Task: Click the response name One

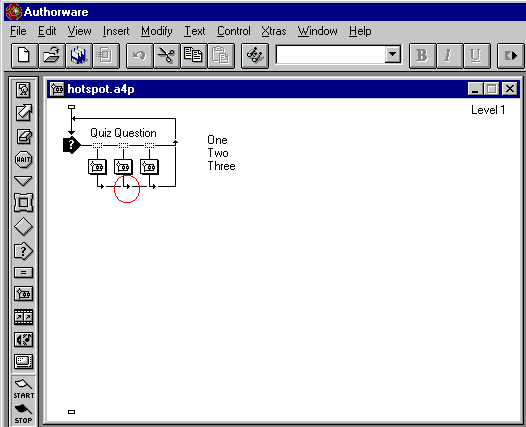Action: pyautogui.click(x=217, y=140)
